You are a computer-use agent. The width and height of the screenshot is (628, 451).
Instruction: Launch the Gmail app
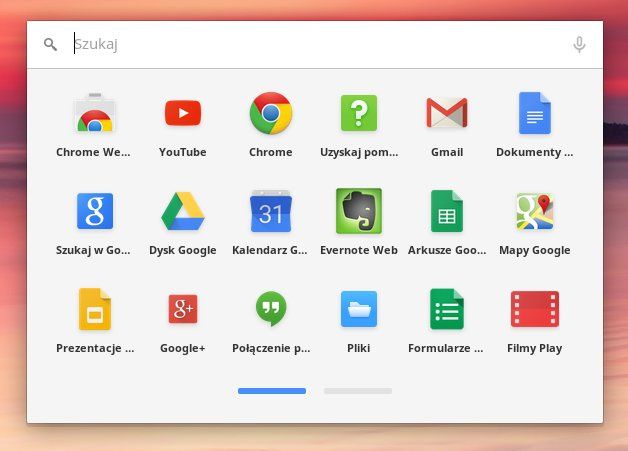(x=447, y=113)
